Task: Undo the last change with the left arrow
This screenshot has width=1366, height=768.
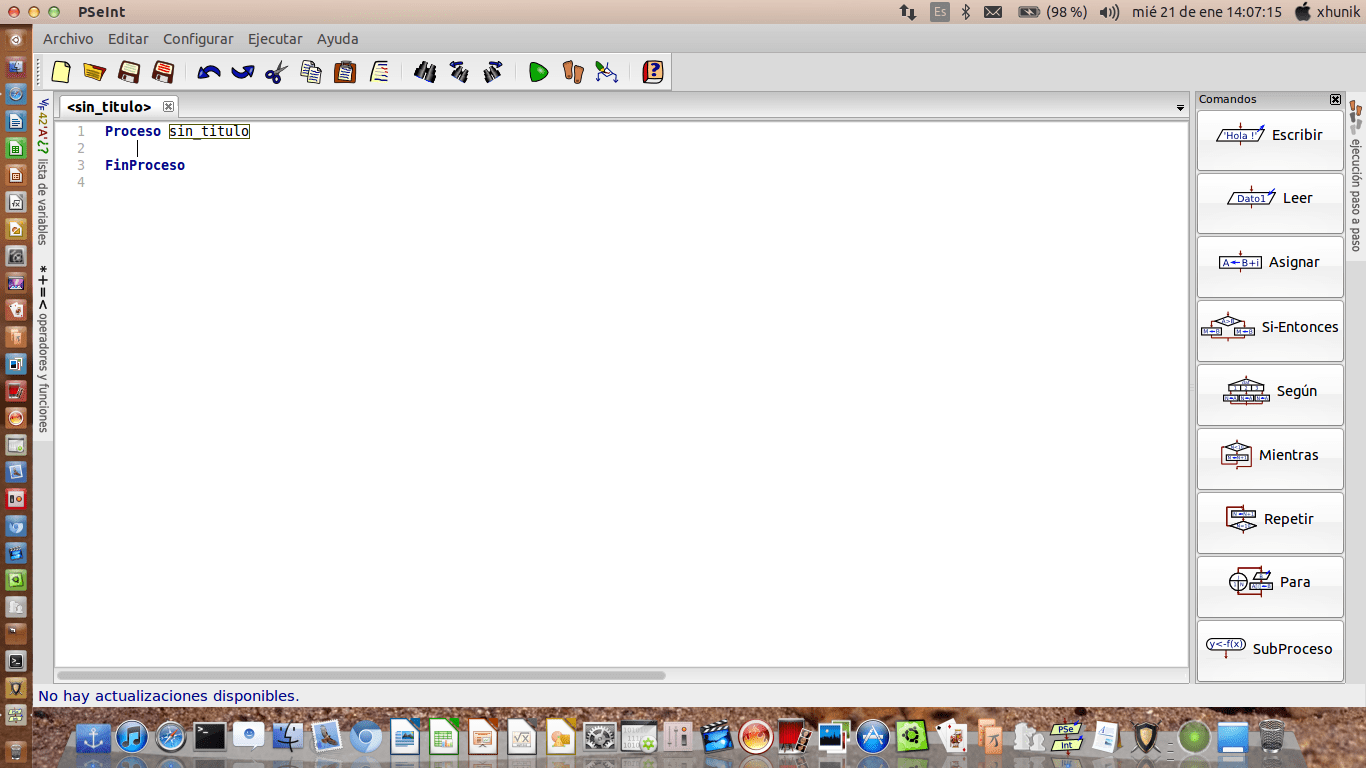Action: coord(209,72)
